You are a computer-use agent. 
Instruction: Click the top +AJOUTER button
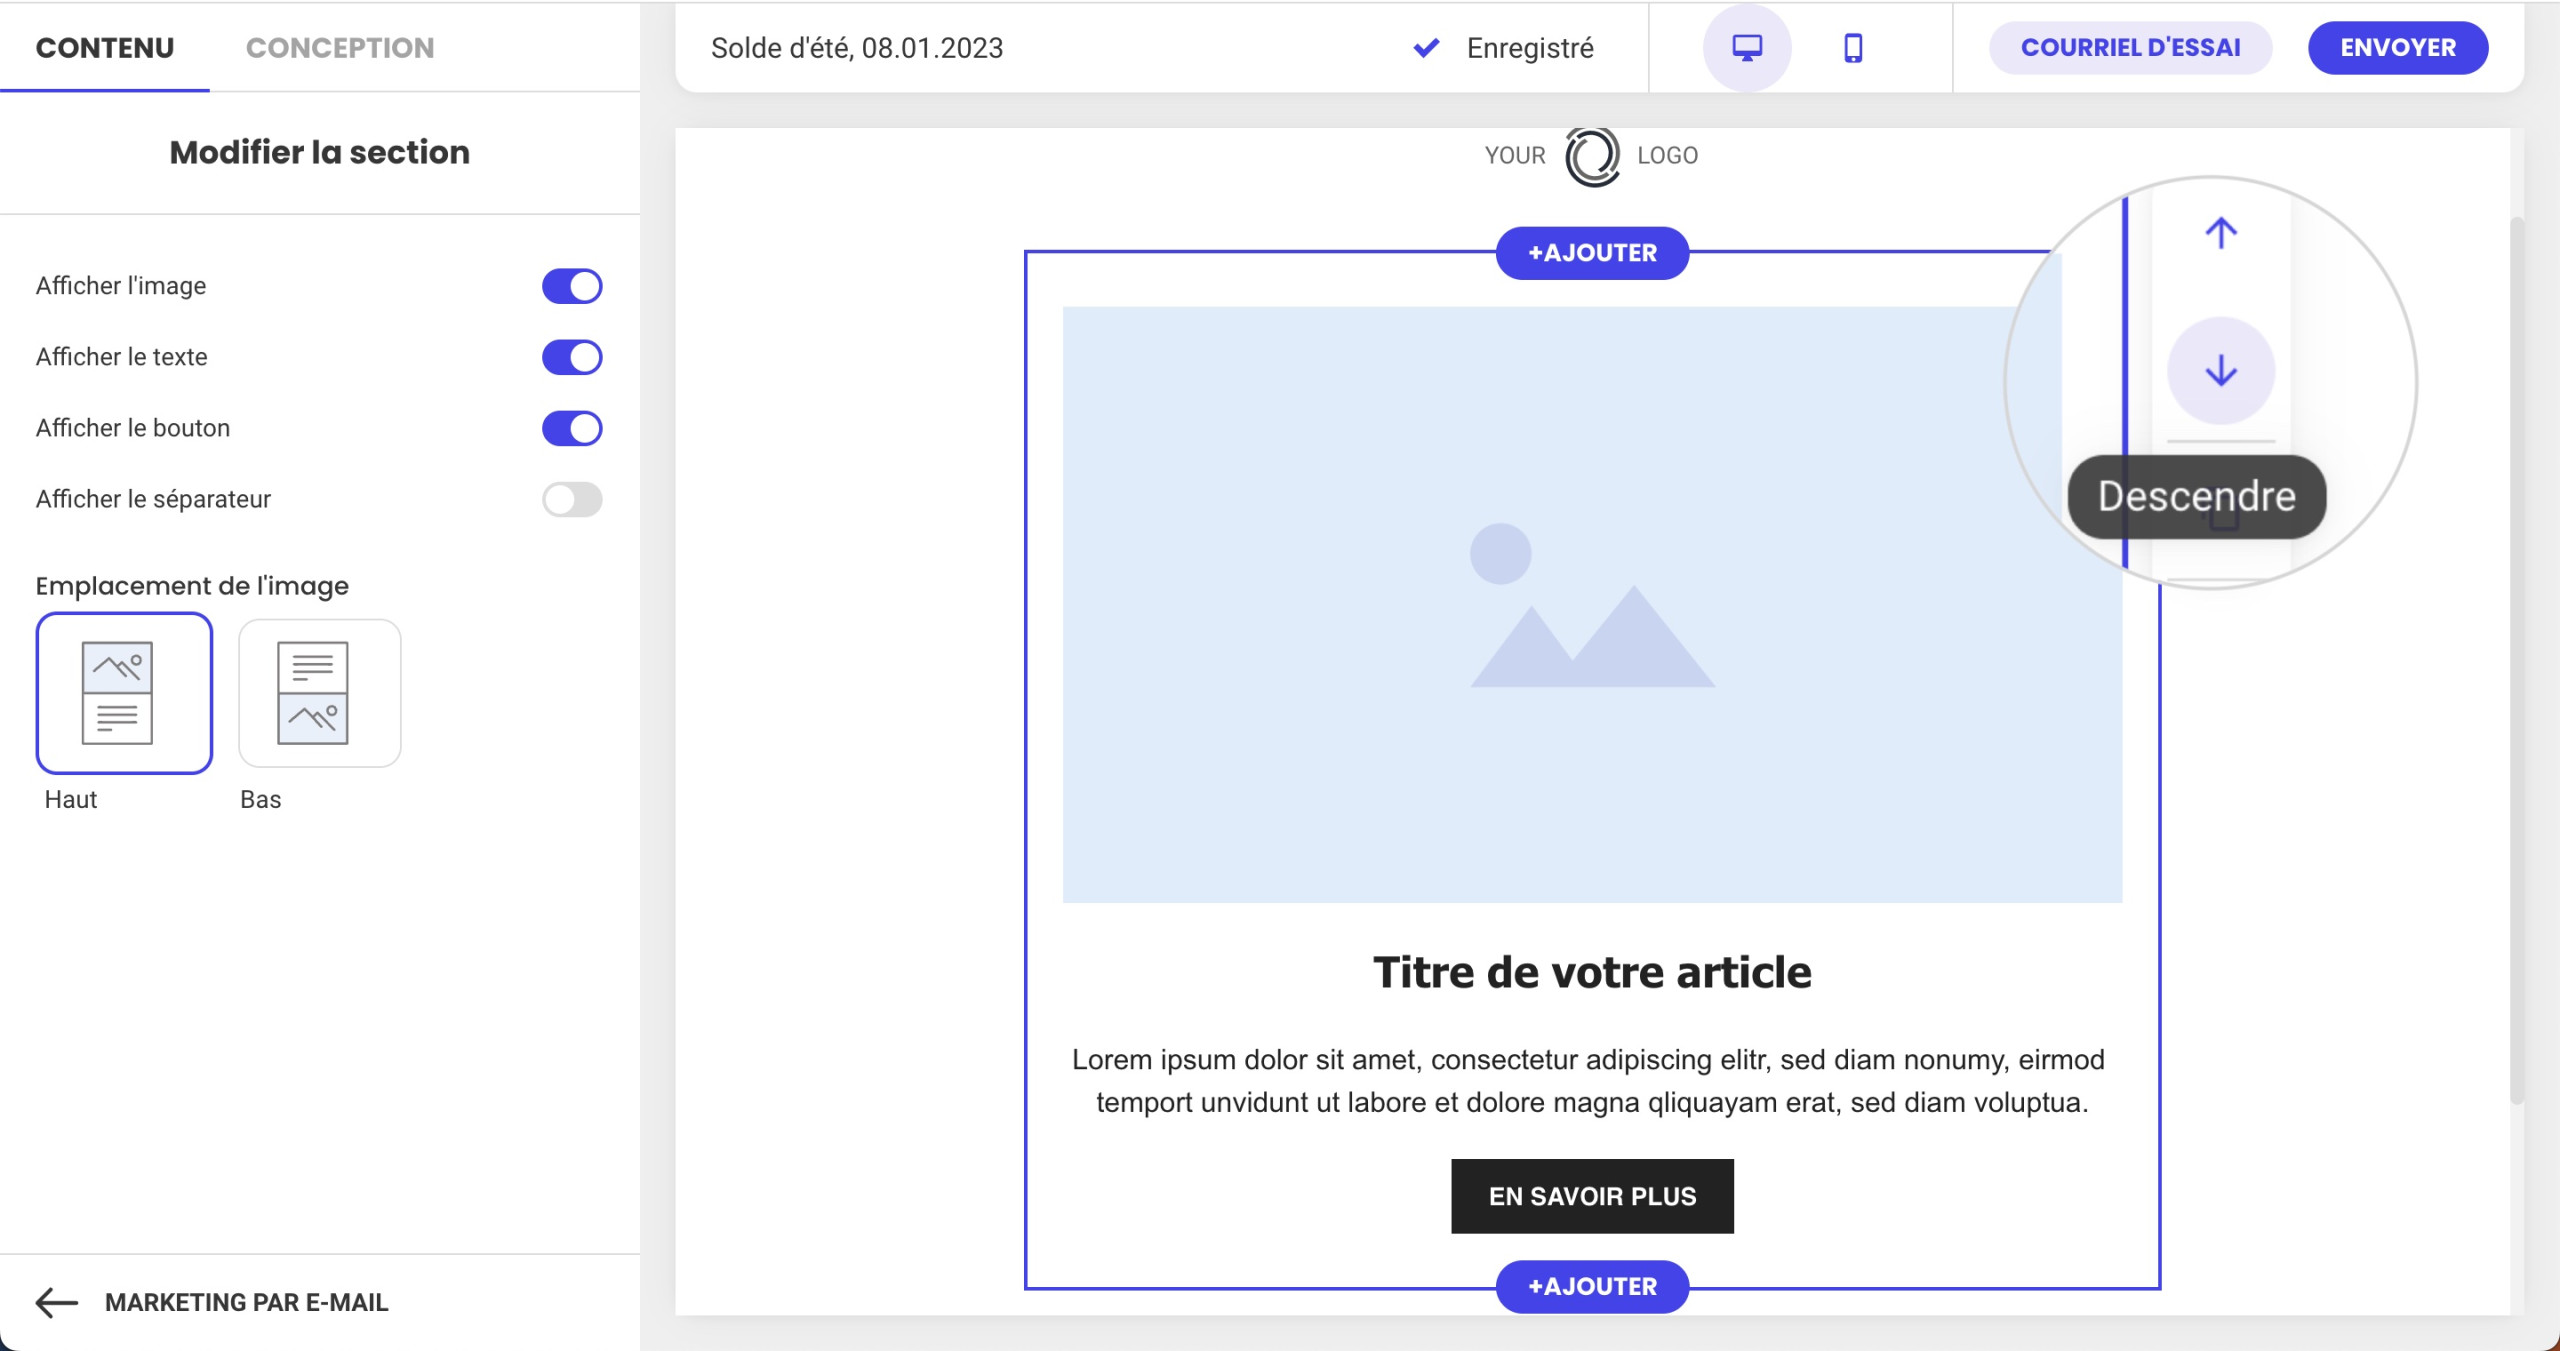coord(1592,253)
